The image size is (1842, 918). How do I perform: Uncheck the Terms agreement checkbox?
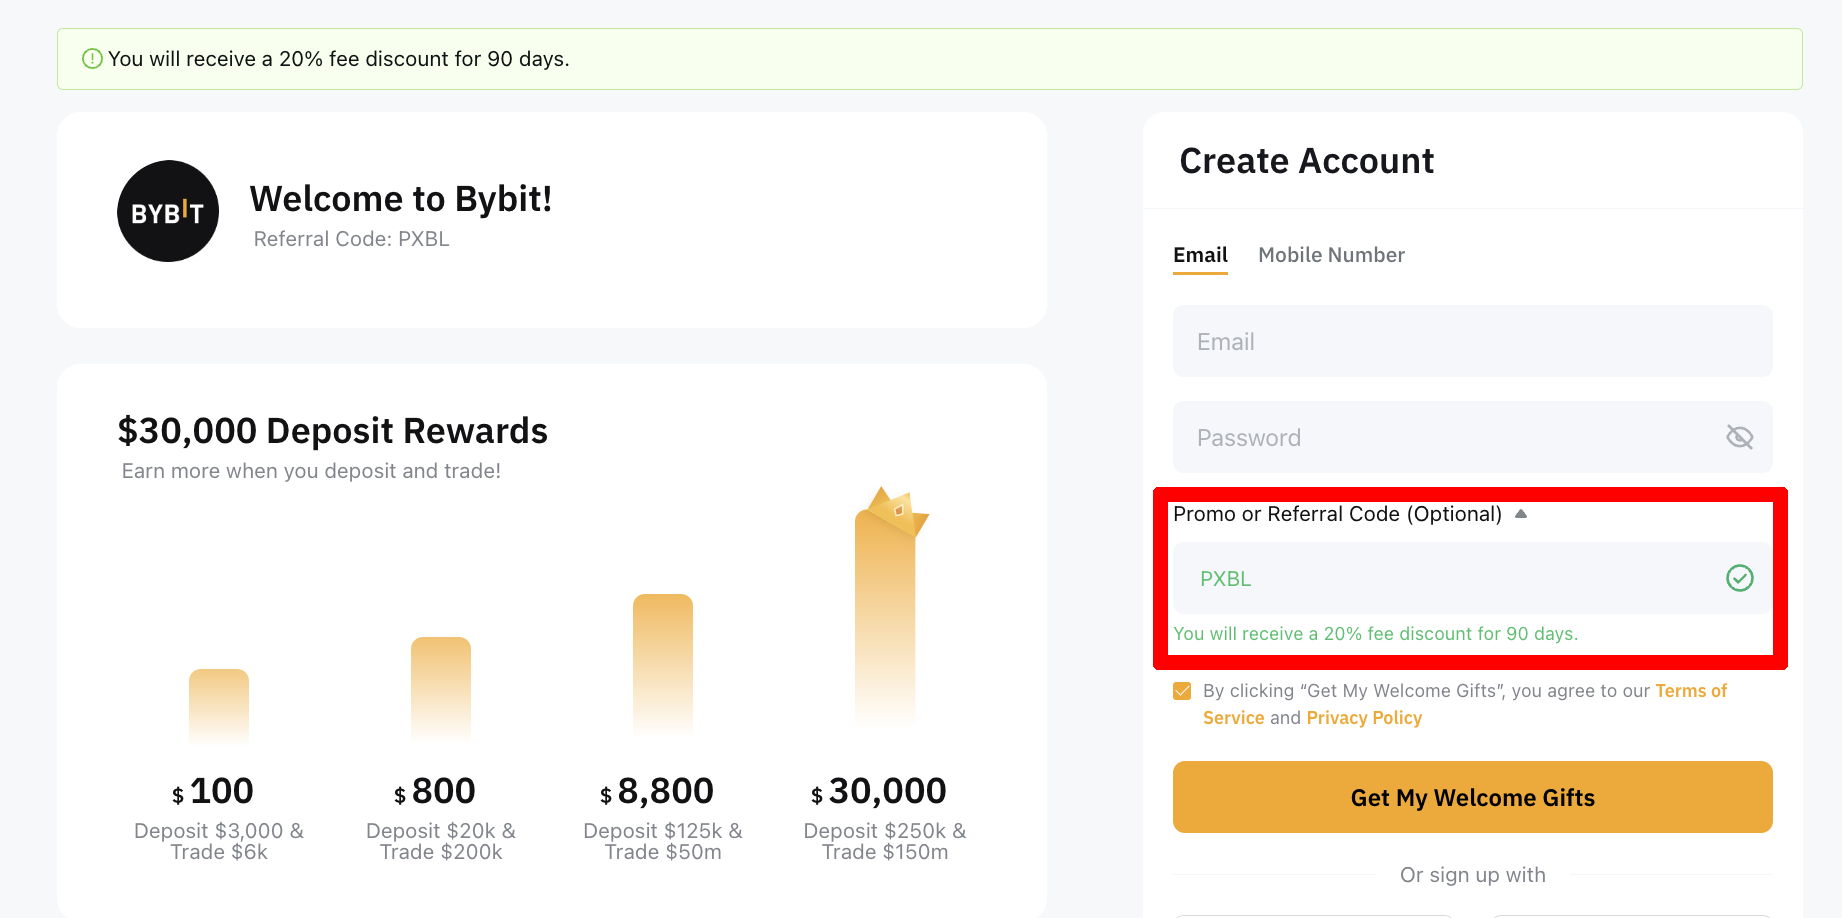1182,691
